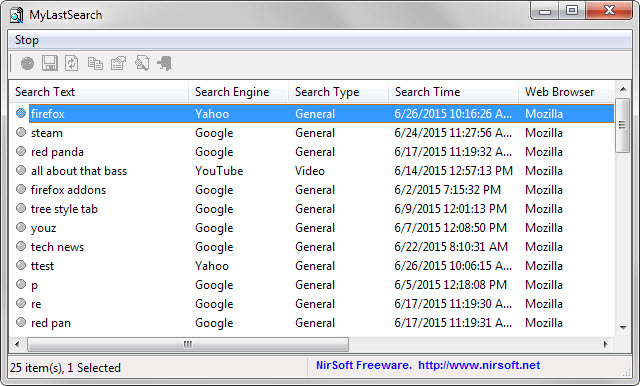Select the 'firefox addons' search text
The image size is (640, 386).
pos(68,190)
